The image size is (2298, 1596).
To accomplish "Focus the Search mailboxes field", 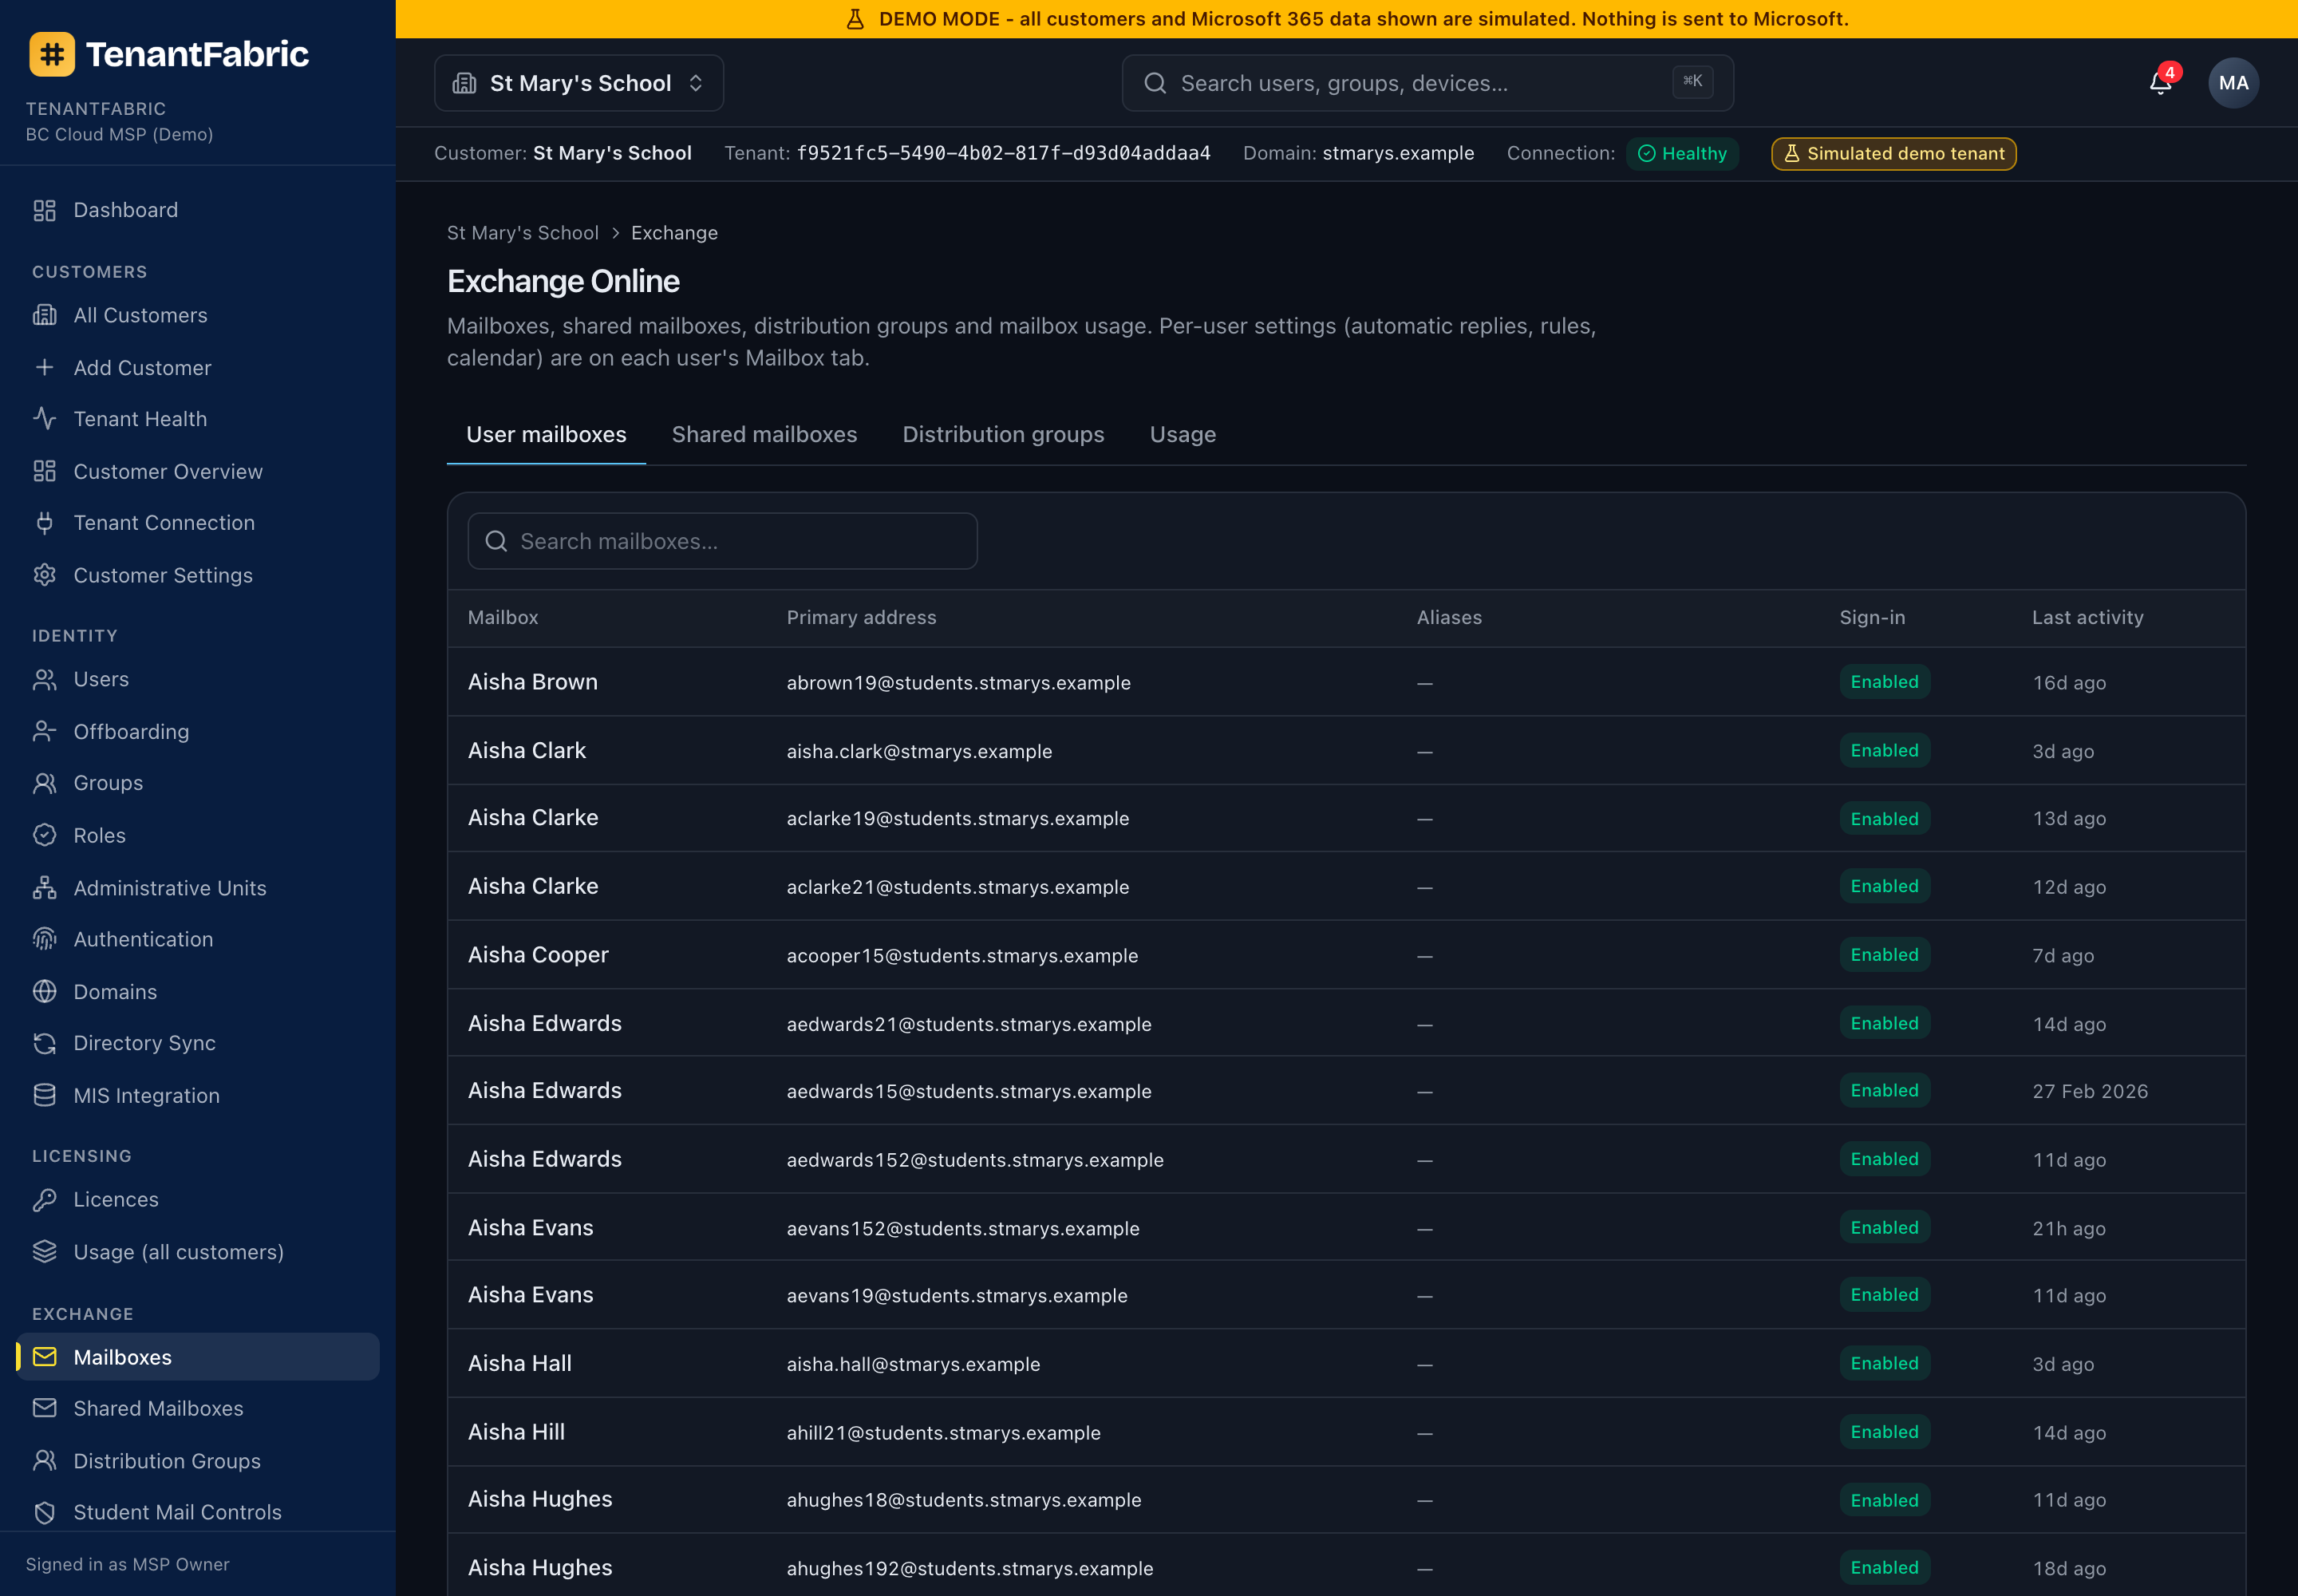I will tap(722, 541).
